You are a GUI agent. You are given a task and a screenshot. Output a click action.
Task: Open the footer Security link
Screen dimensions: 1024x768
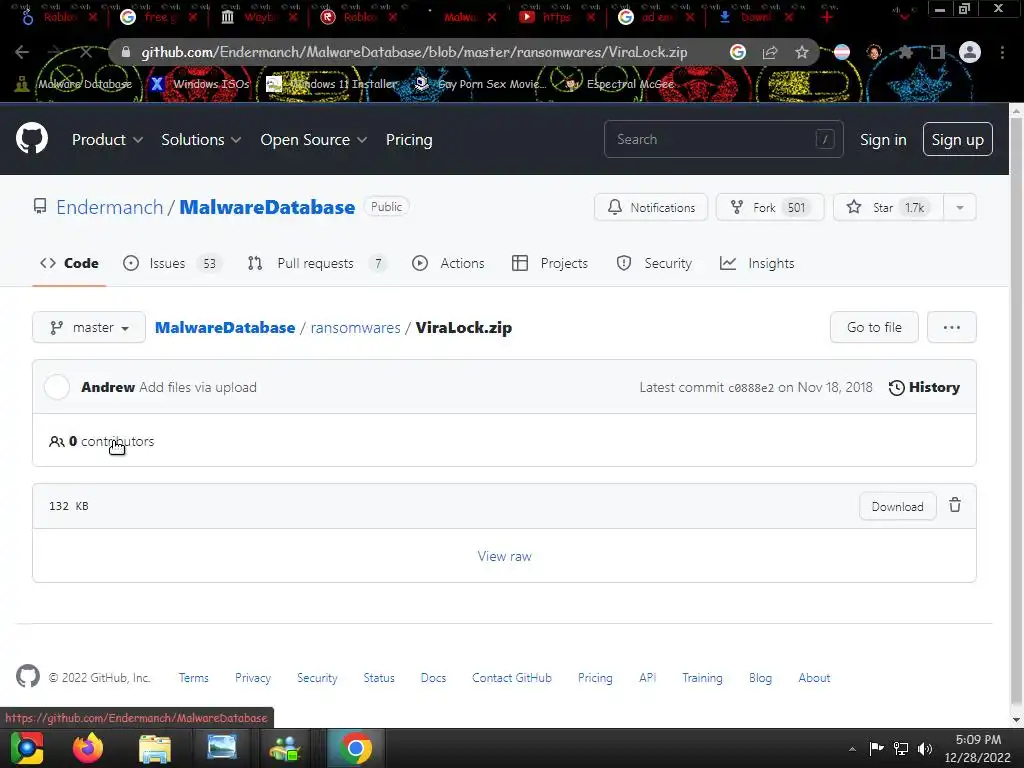(317, 678)
